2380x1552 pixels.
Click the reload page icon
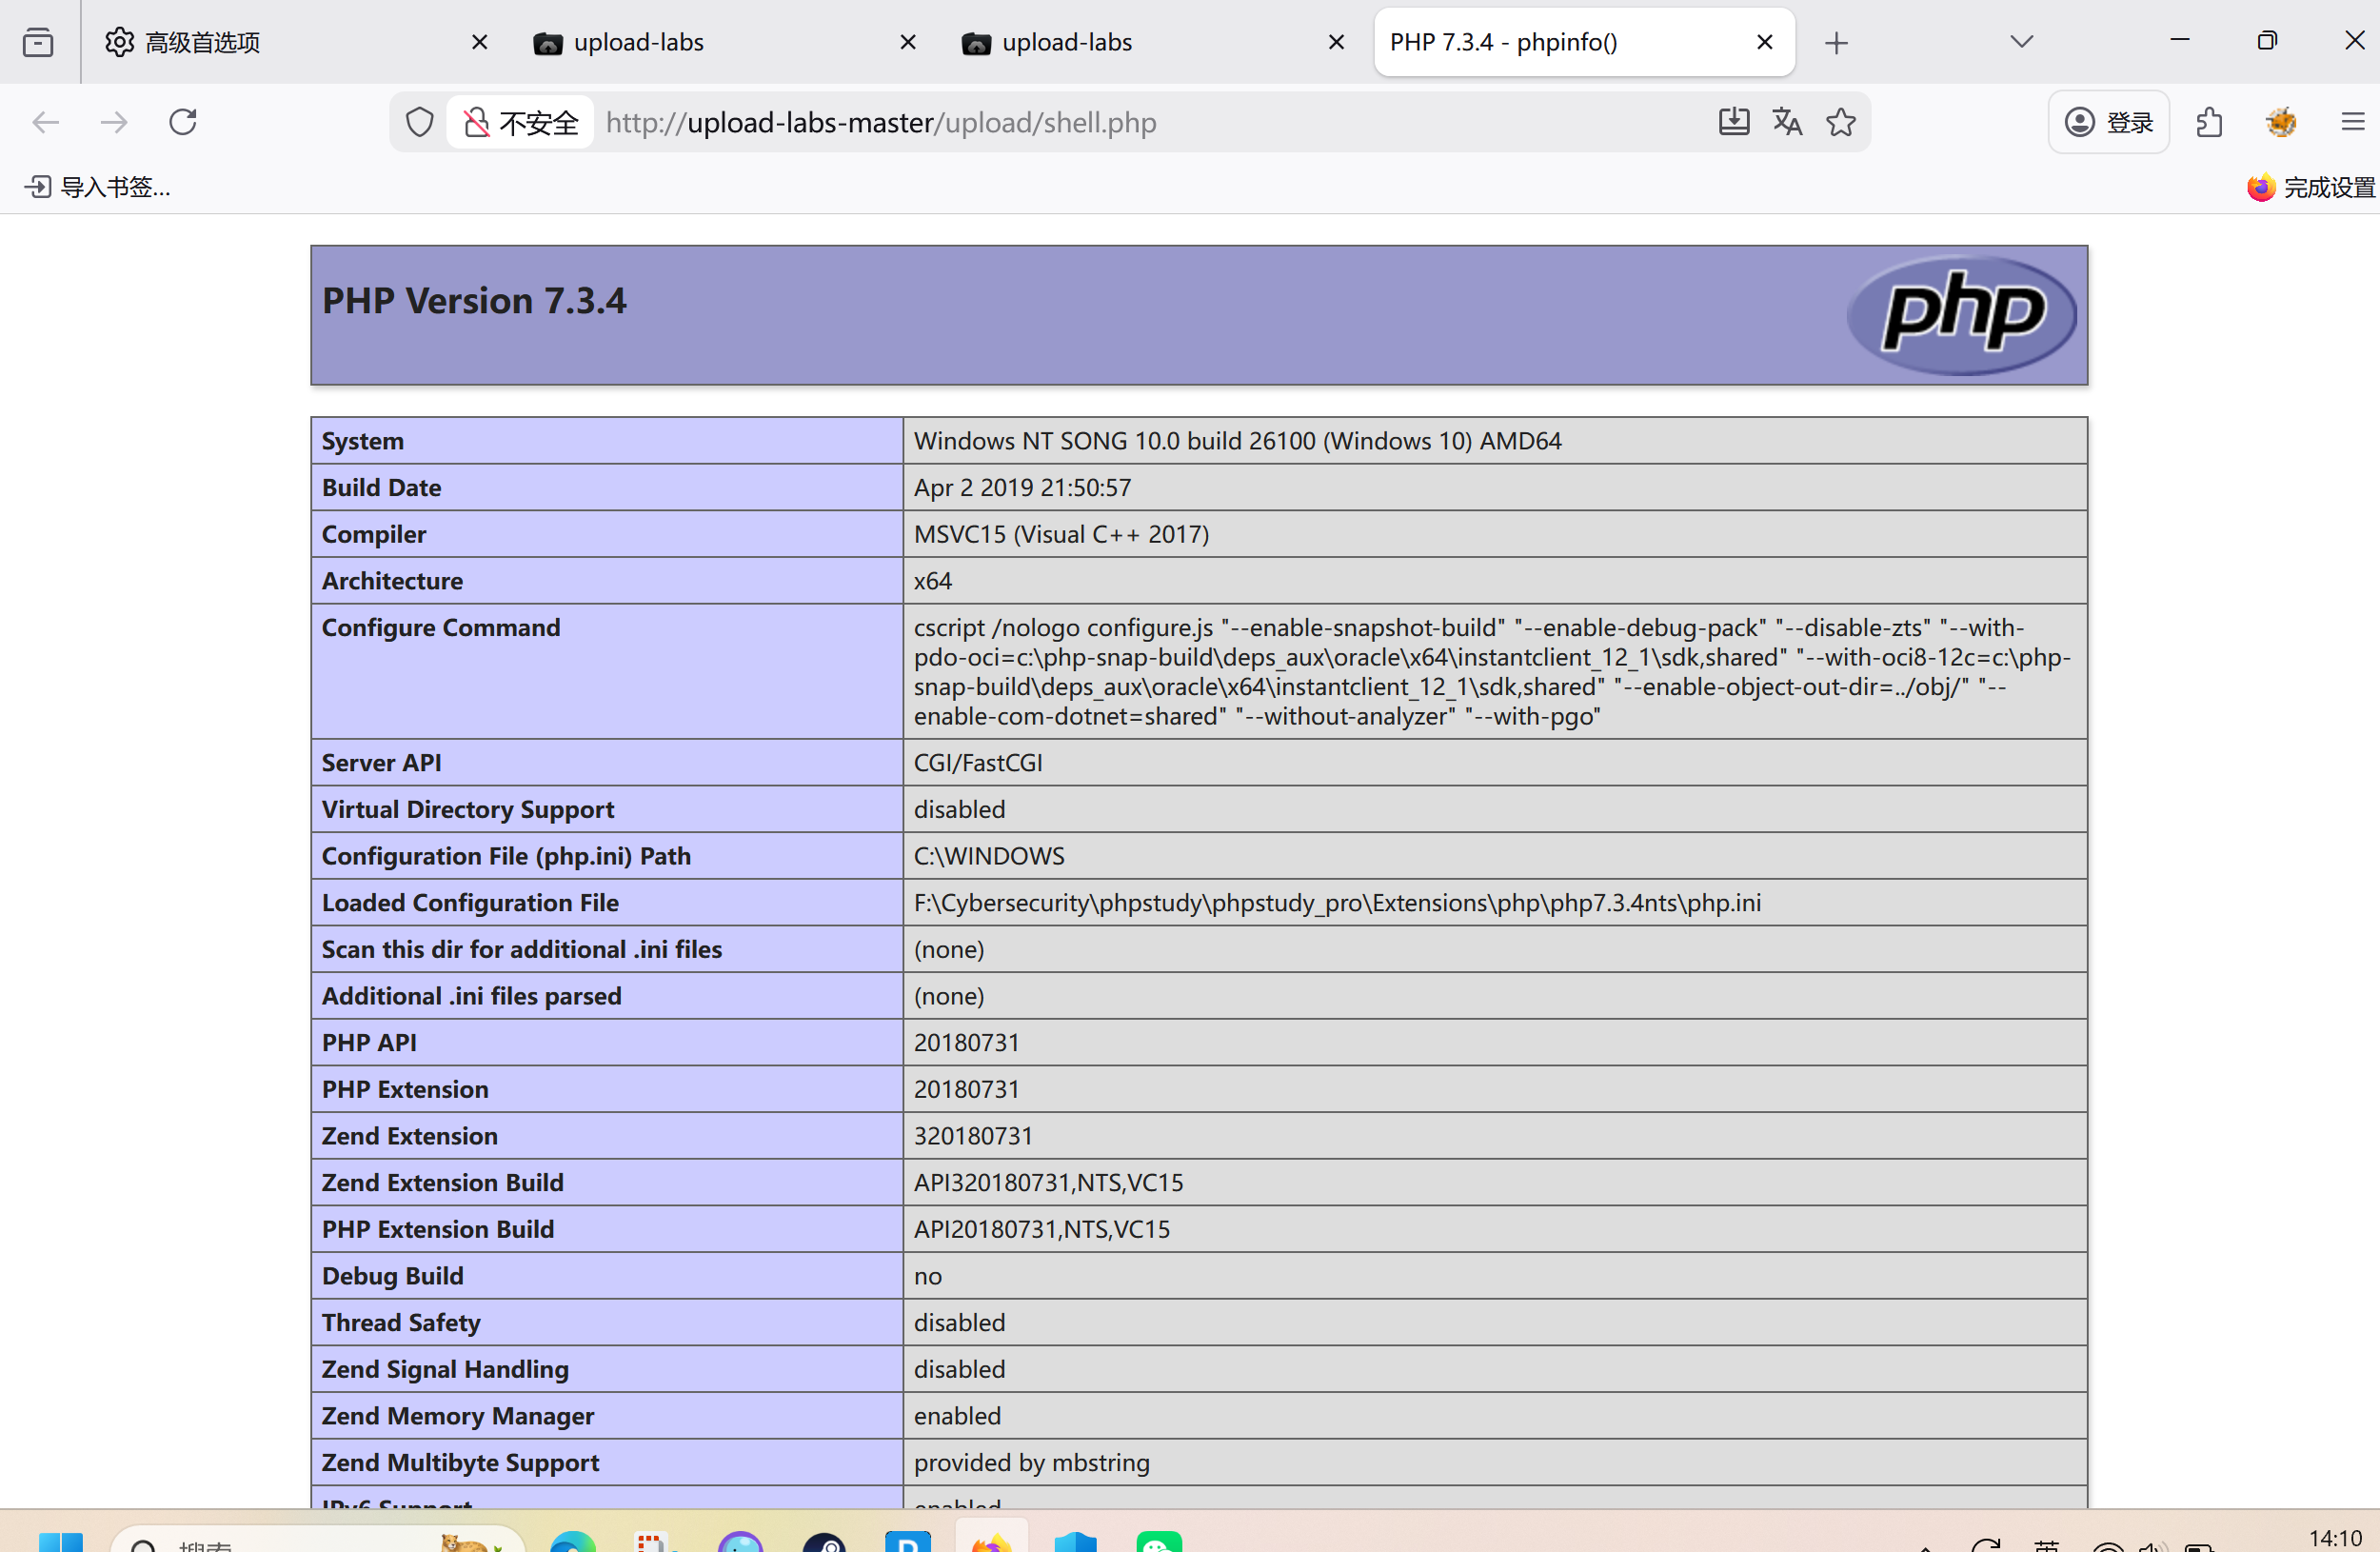(183, 122)
